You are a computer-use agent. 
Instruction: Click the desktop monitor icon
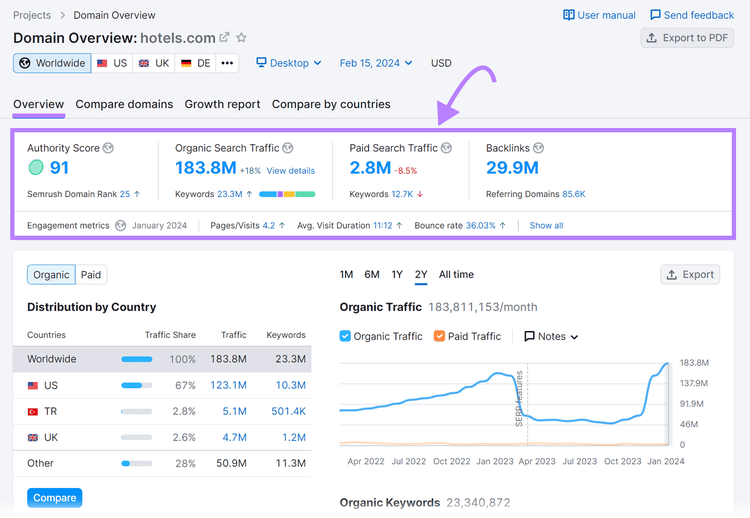(x=261, y=62)
